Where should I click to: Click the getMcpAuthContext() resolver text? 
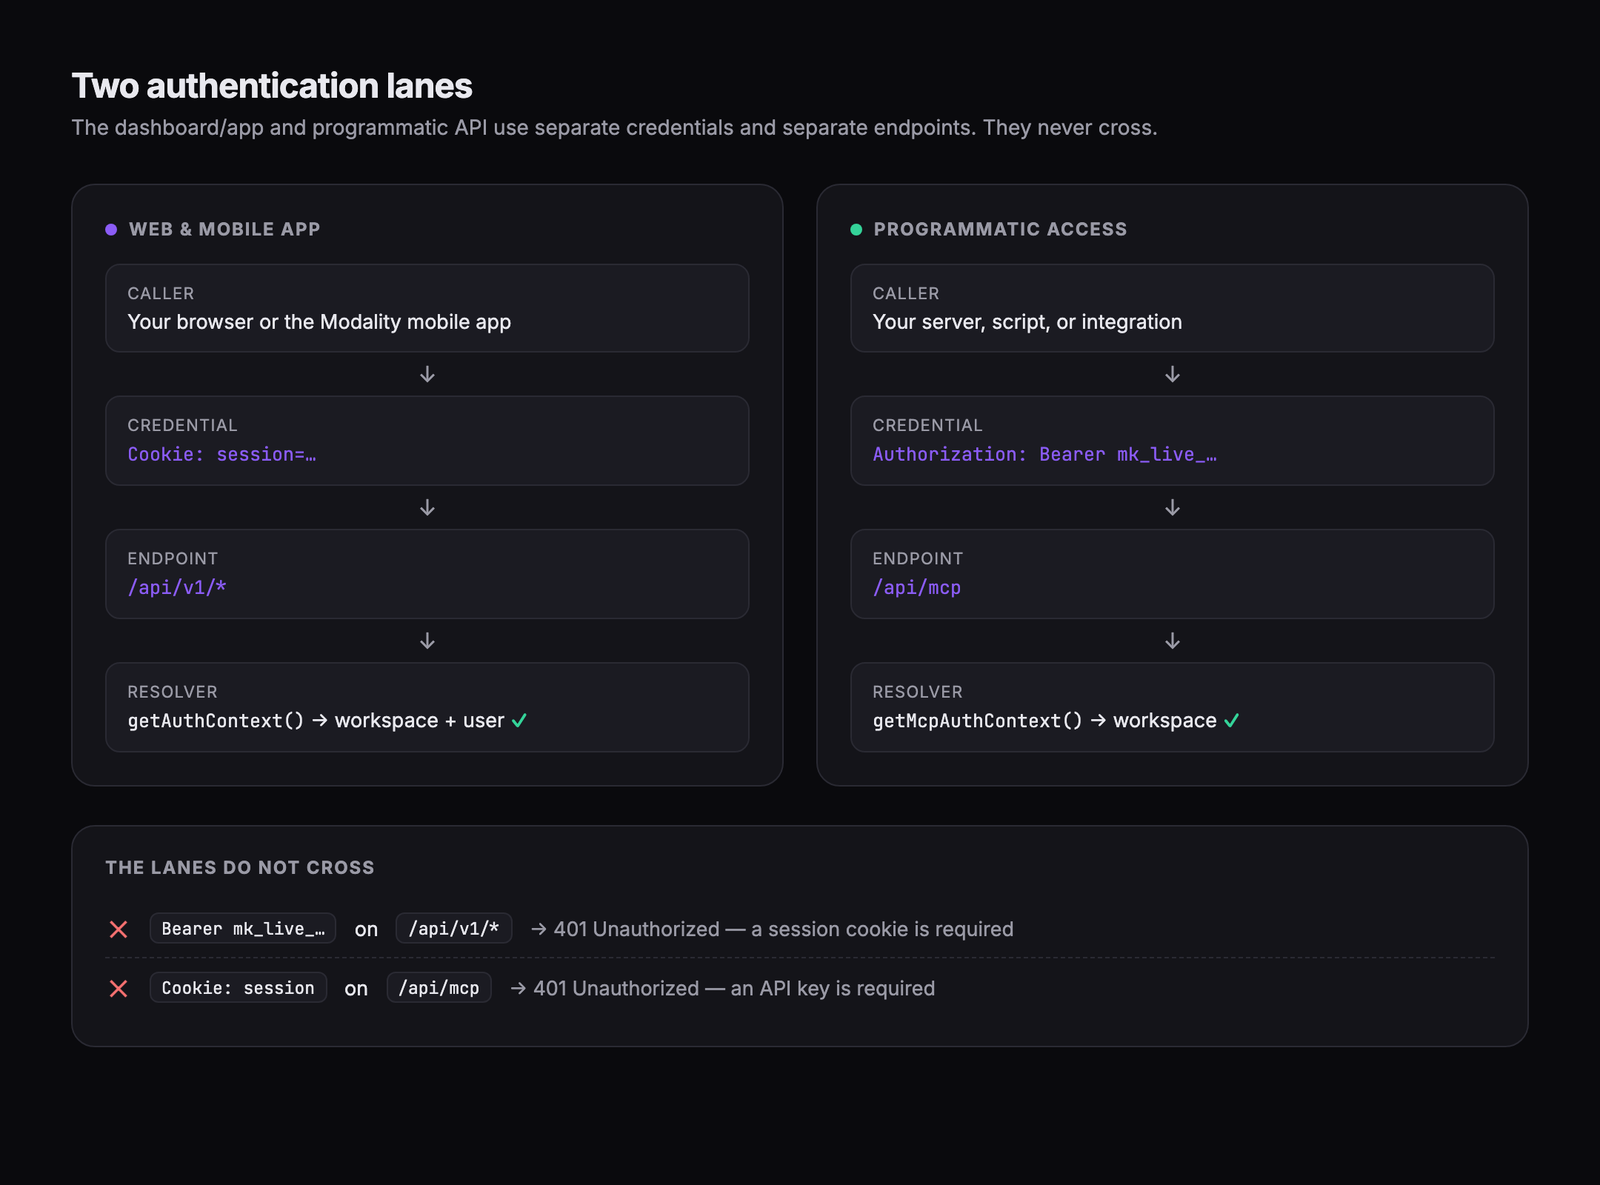[977, 720]
